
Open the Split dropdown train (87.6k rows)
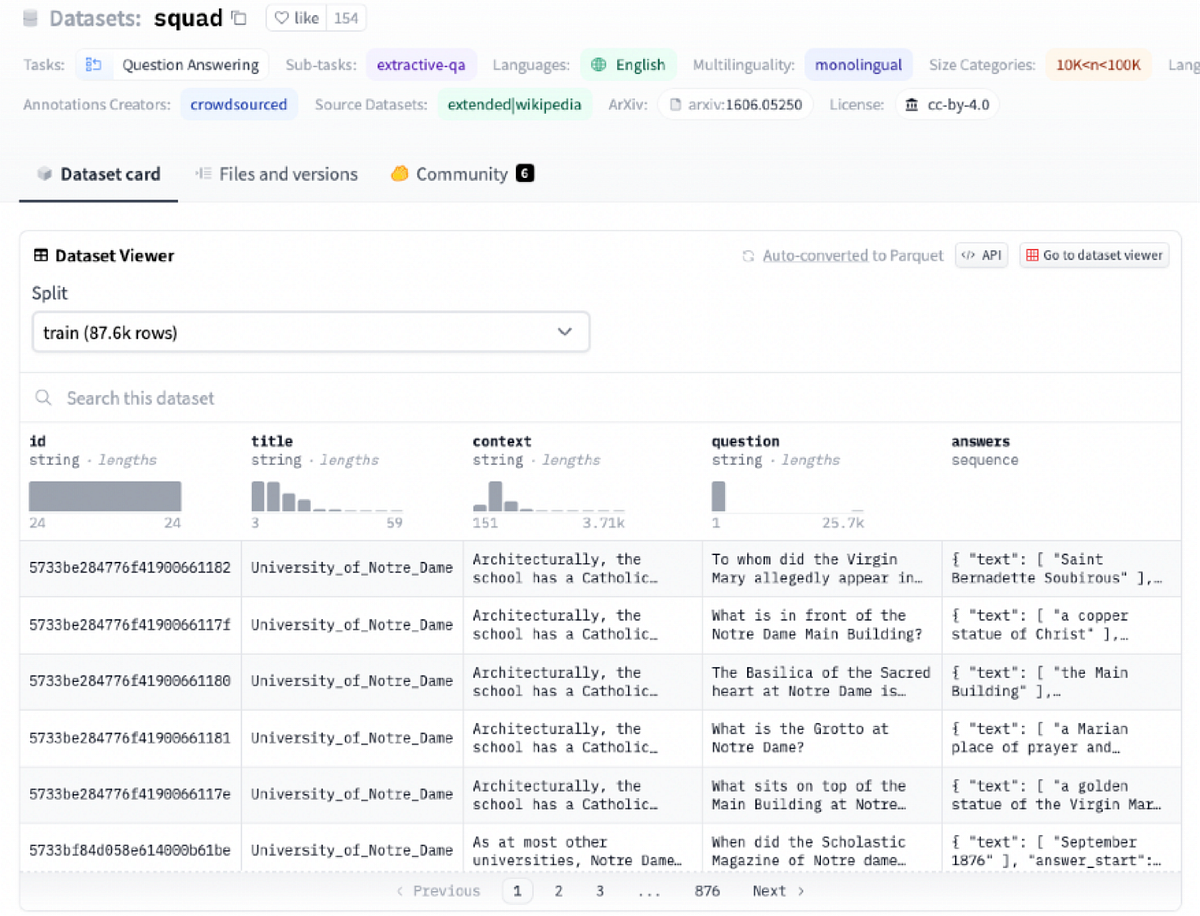[x=311, y=332]
